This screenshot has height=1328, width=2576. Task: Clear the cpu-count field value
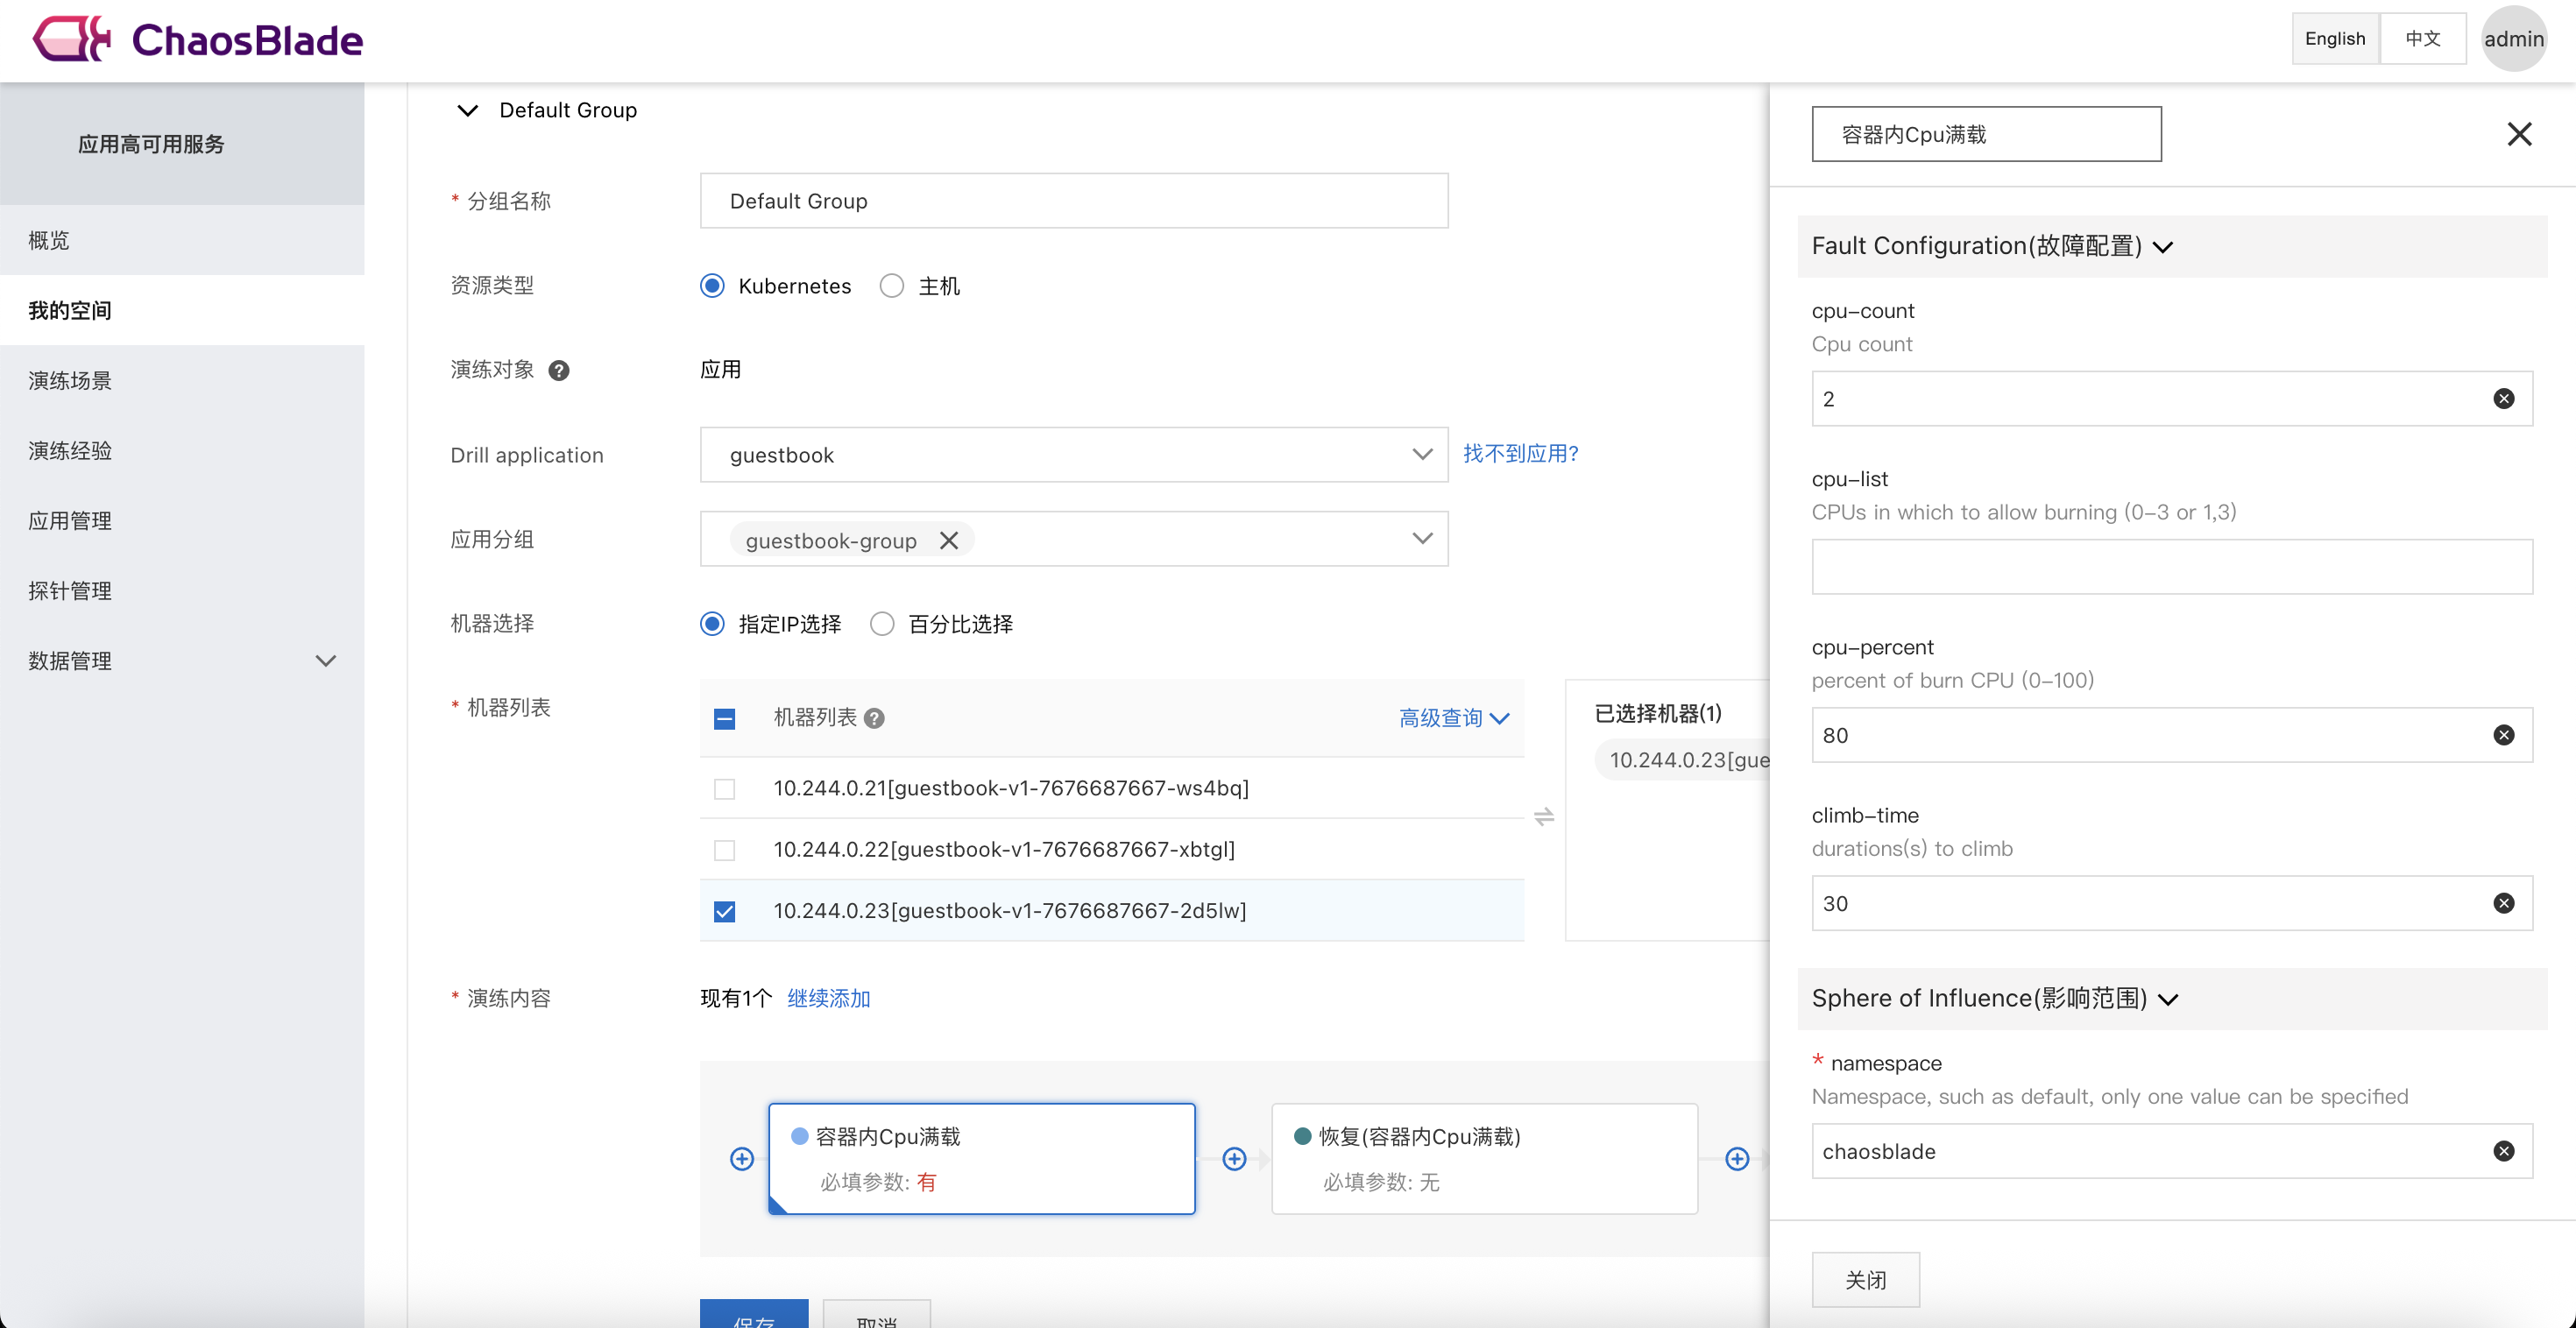(2503, 399)
